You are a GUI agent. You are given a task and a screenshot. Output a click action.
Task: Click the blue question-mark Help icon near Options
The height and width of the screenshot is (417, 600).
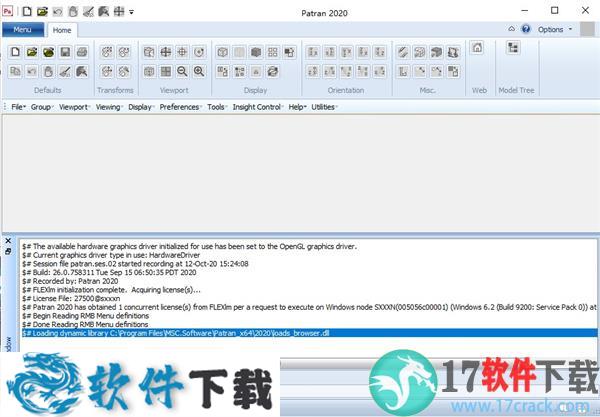526,29
